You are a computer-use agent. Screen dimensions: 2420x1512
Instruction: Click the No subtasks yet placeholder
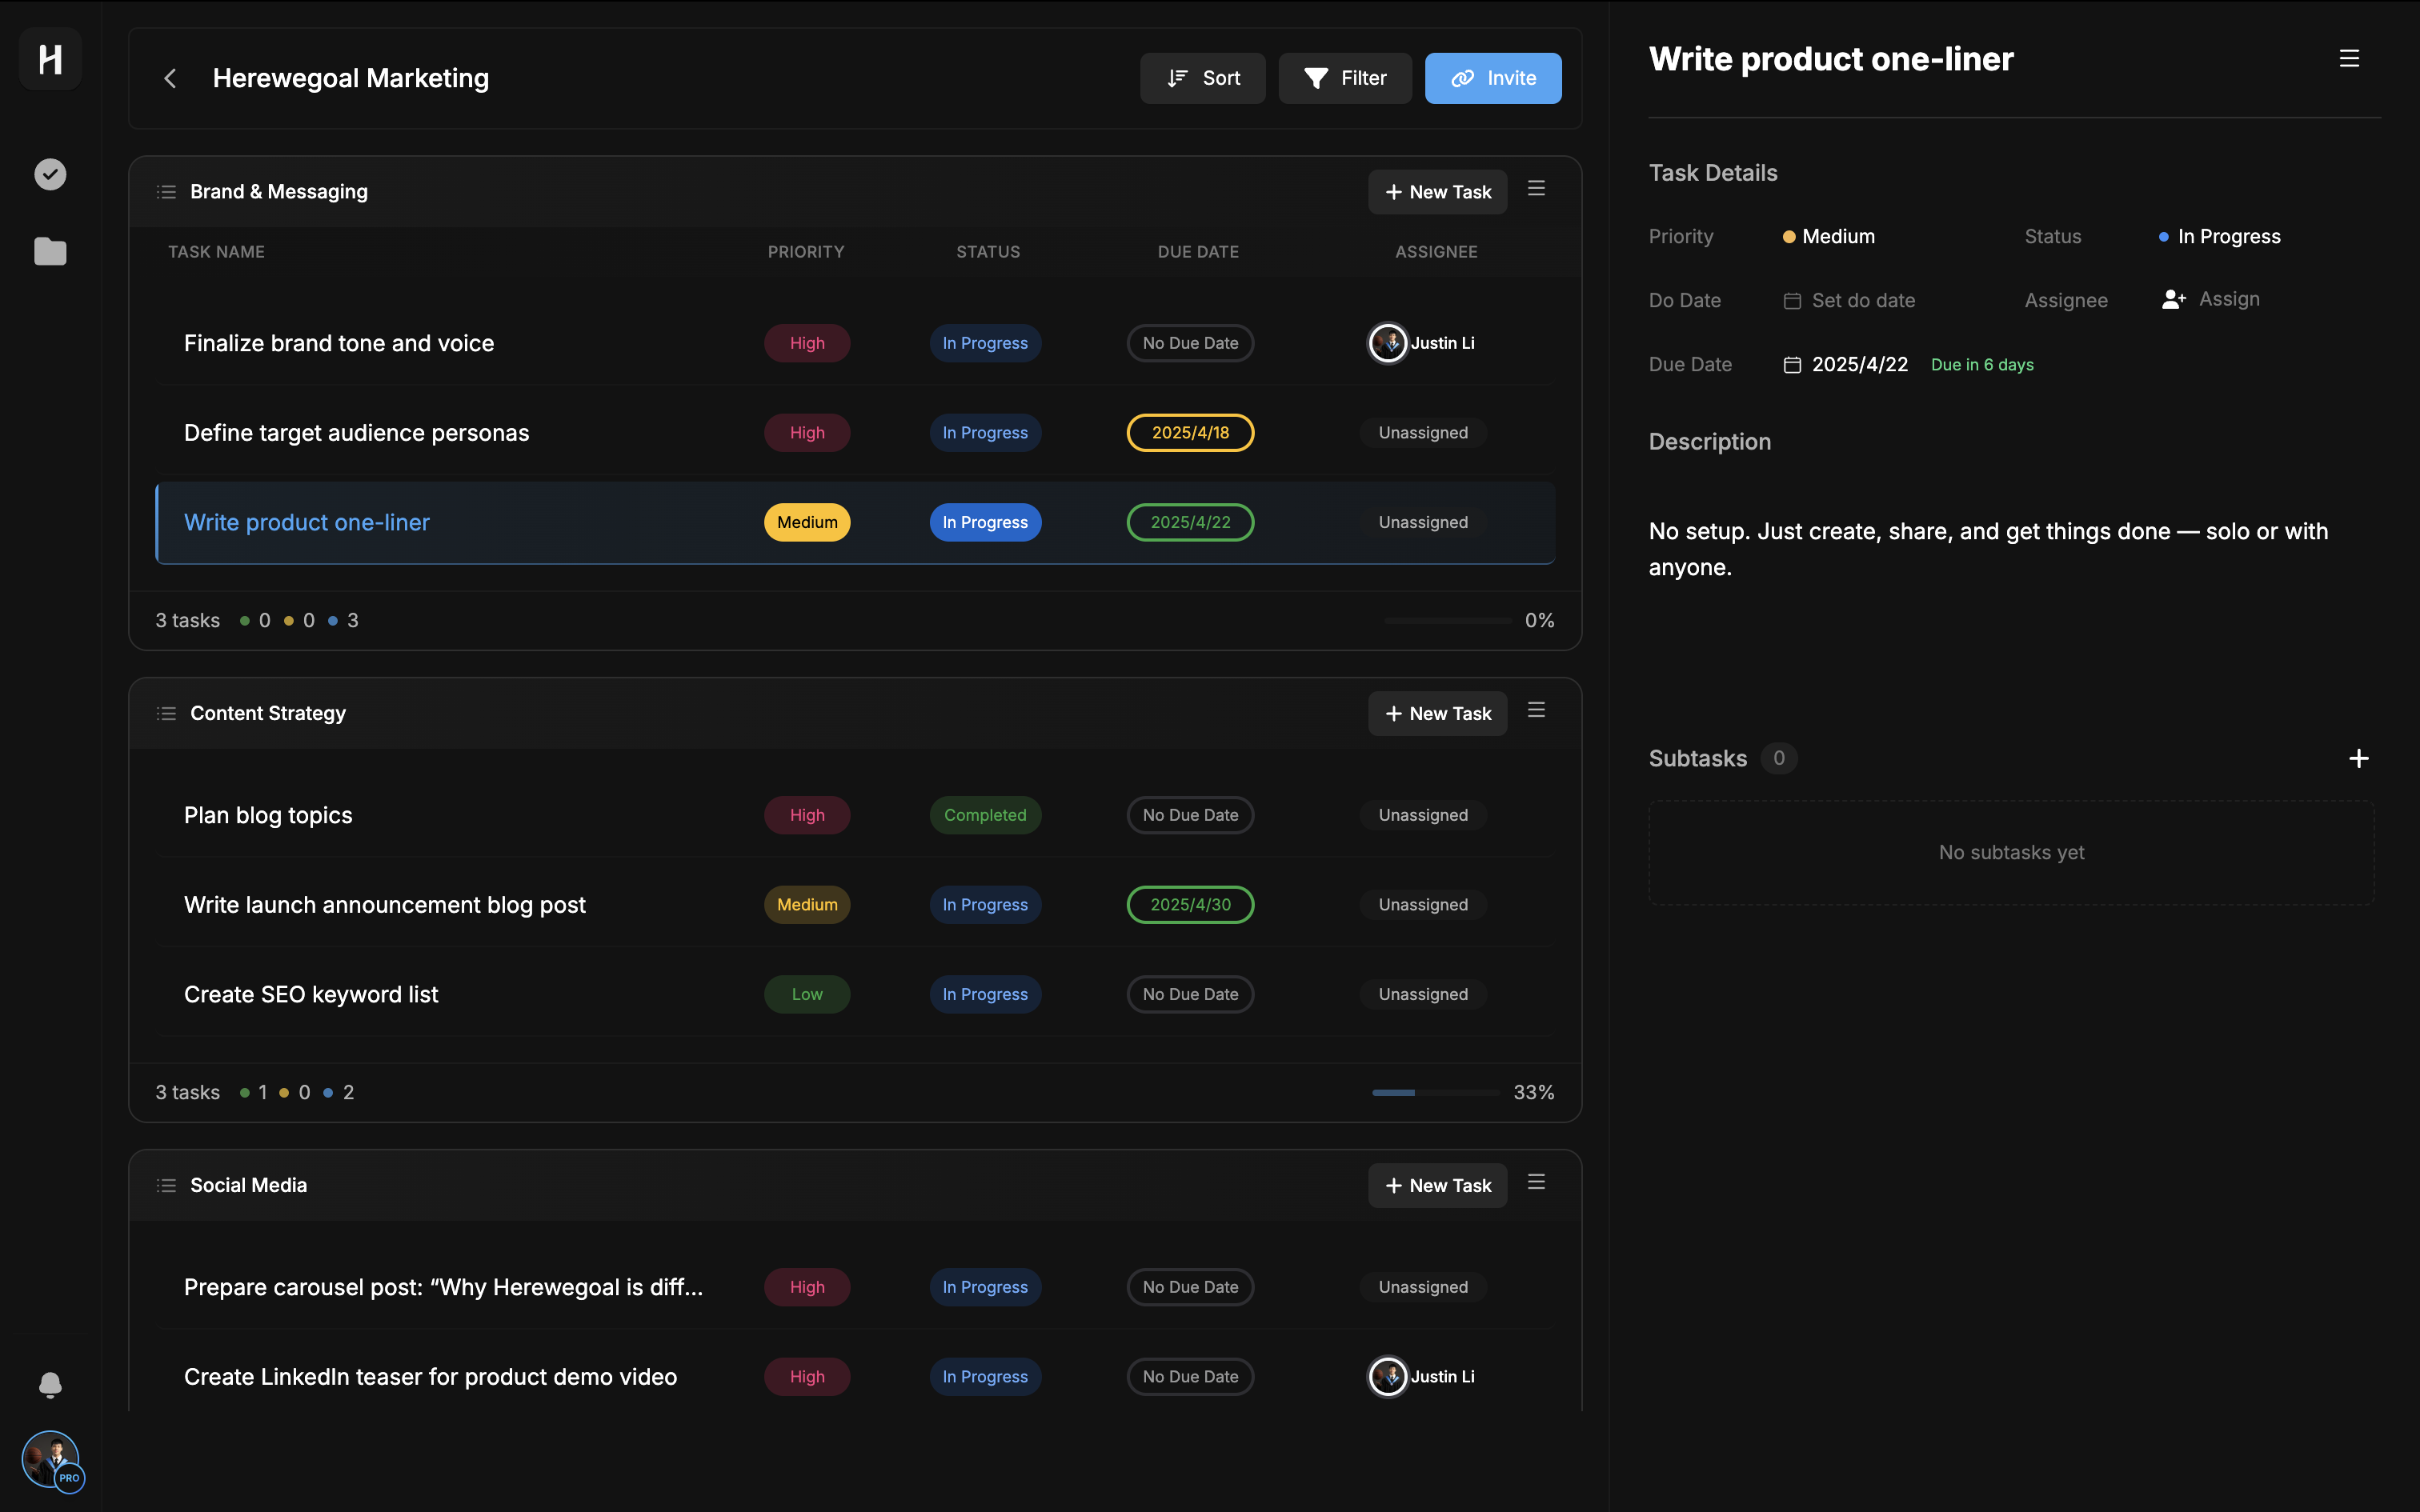(2011, 853)
